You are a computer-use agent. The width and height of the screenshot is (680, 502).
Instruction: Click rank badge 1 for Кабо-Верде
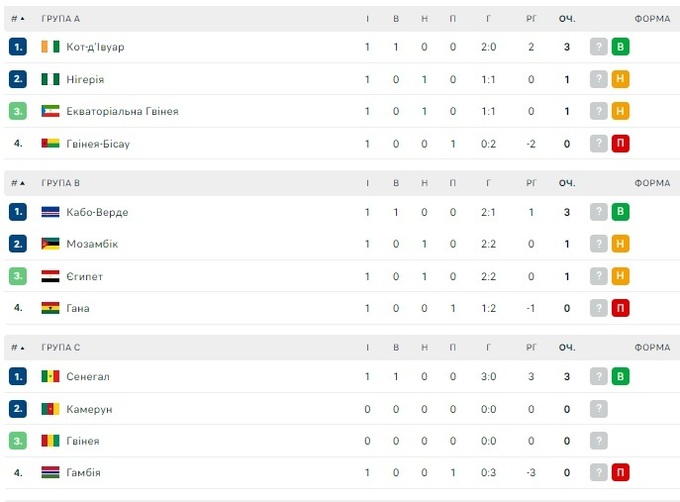point(18,212)
